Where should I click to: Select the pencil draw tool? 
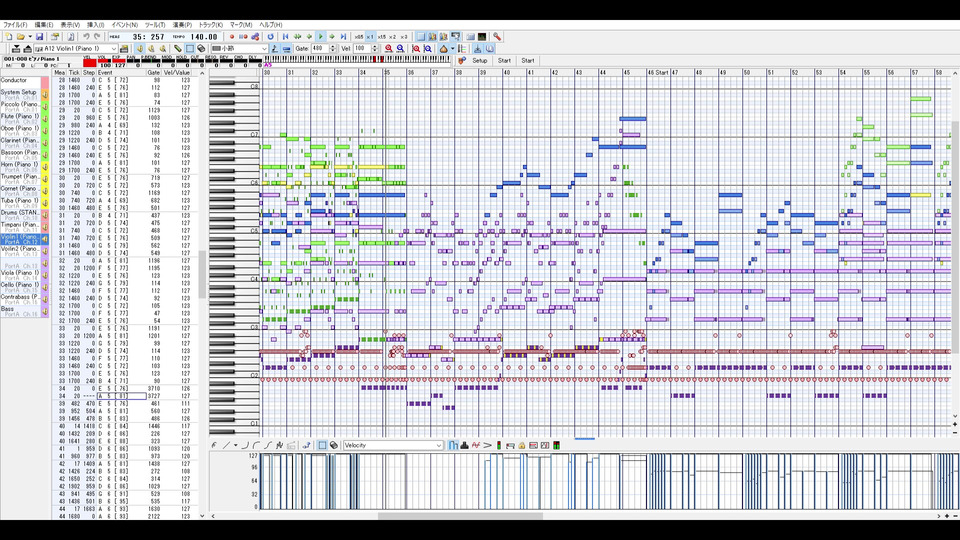pos(178,48)
